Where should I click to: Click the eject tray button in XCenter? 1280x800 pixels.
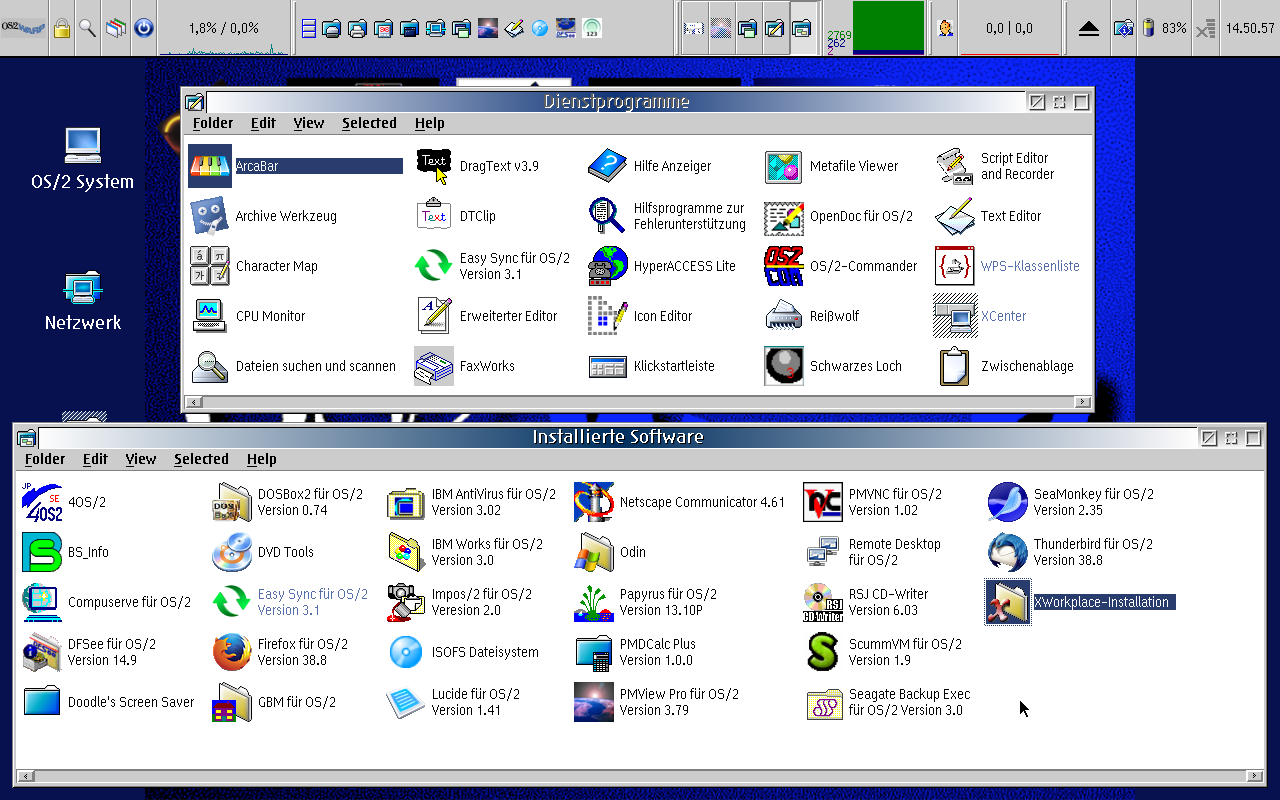tap(1089, 28)
